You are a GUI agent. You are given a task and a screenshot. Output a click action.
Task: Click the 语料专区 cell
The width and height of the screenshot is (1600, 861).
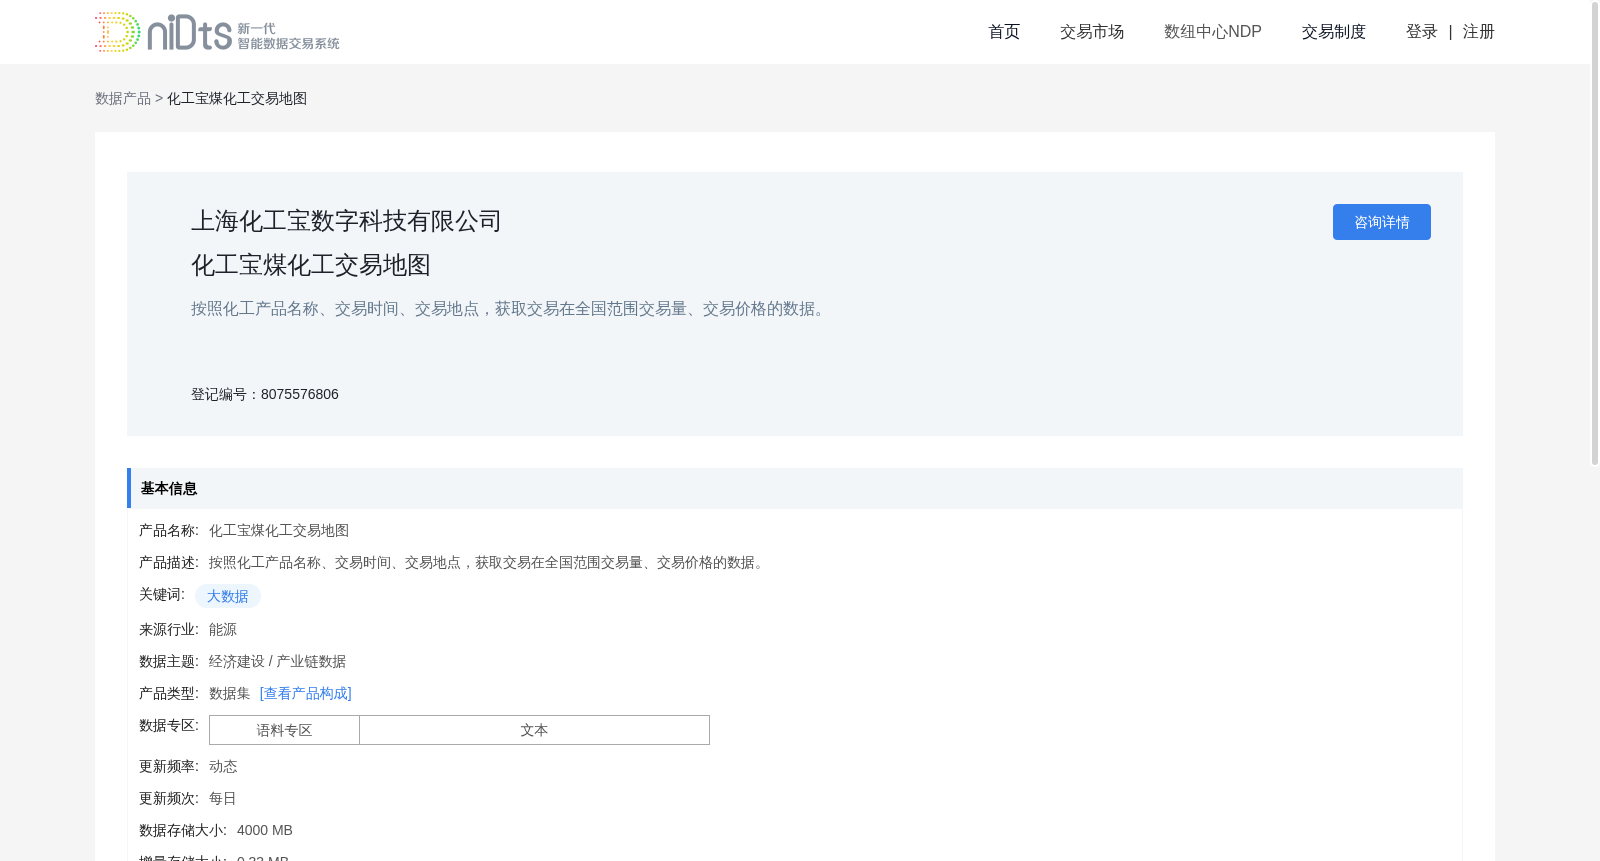pos(285,730)
